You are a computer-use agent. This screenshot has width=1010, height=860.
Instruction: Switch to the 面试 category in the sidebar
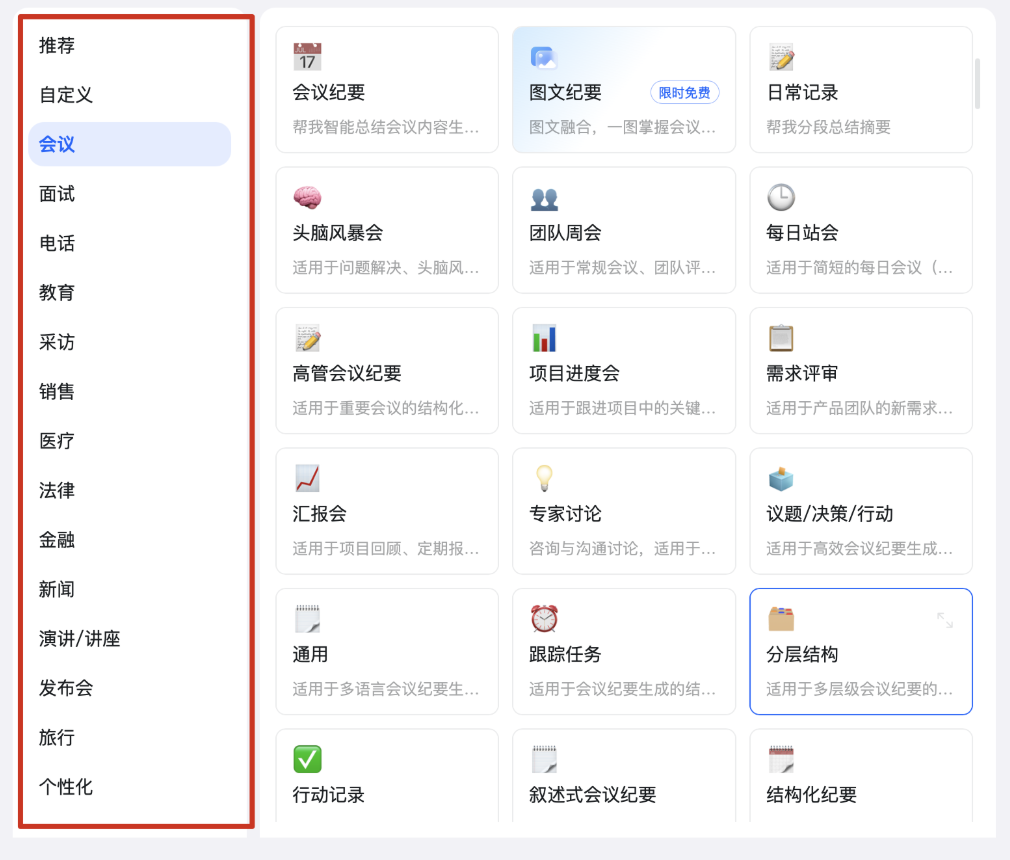[x=57, y=194]
